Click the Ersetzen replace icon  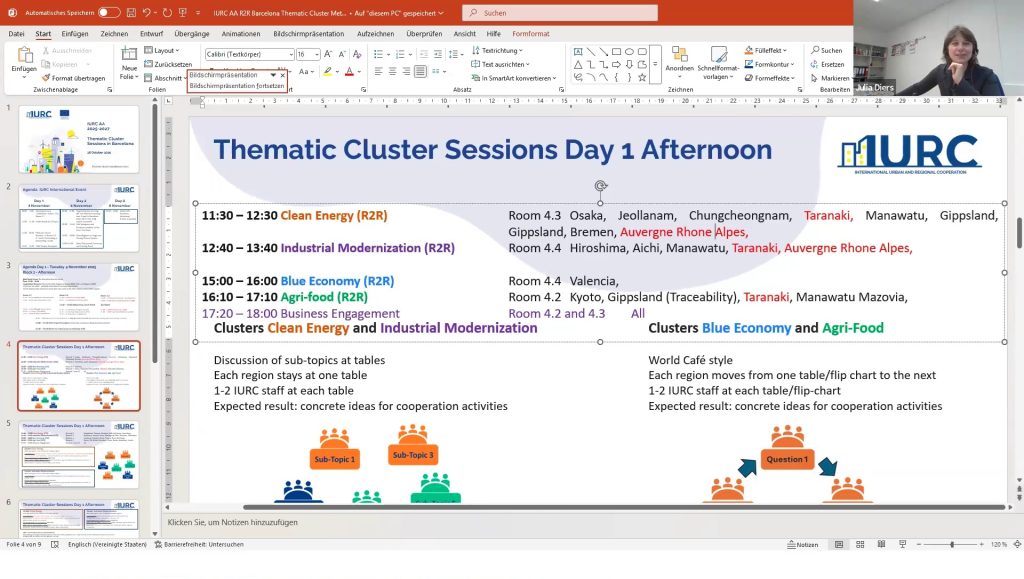(826, 64)
